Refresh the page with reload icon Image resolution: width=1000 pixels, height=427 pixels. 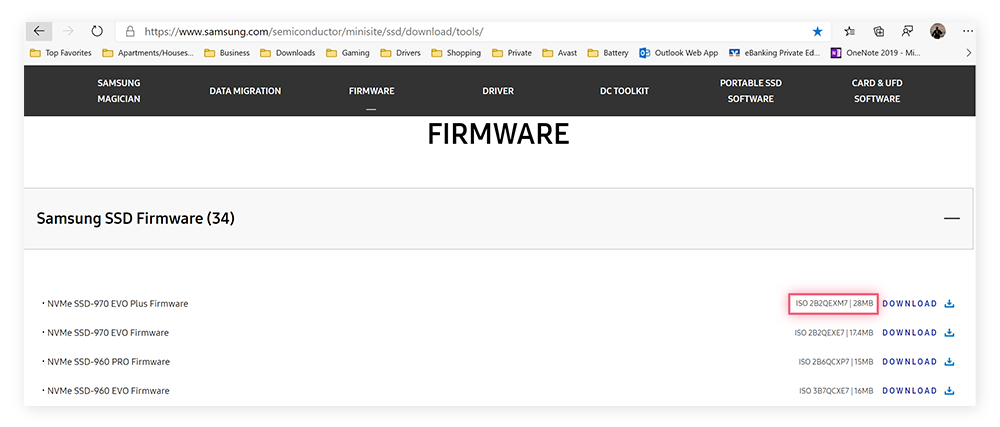(97, 31)
